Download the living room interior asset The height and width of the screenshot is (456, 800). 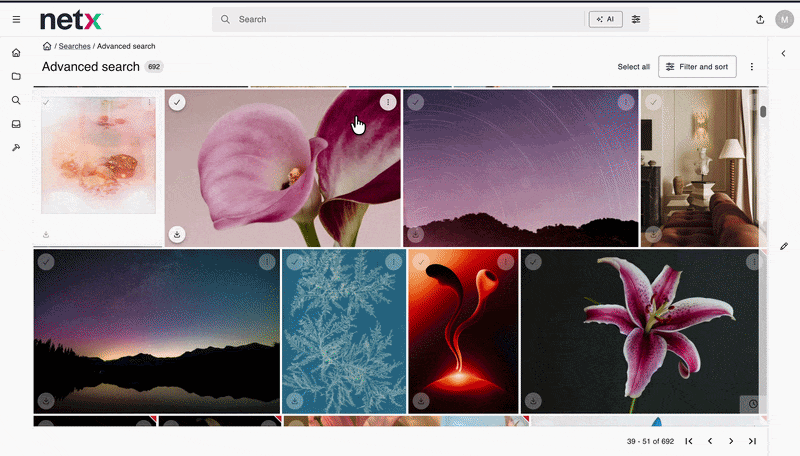(653, 235)
